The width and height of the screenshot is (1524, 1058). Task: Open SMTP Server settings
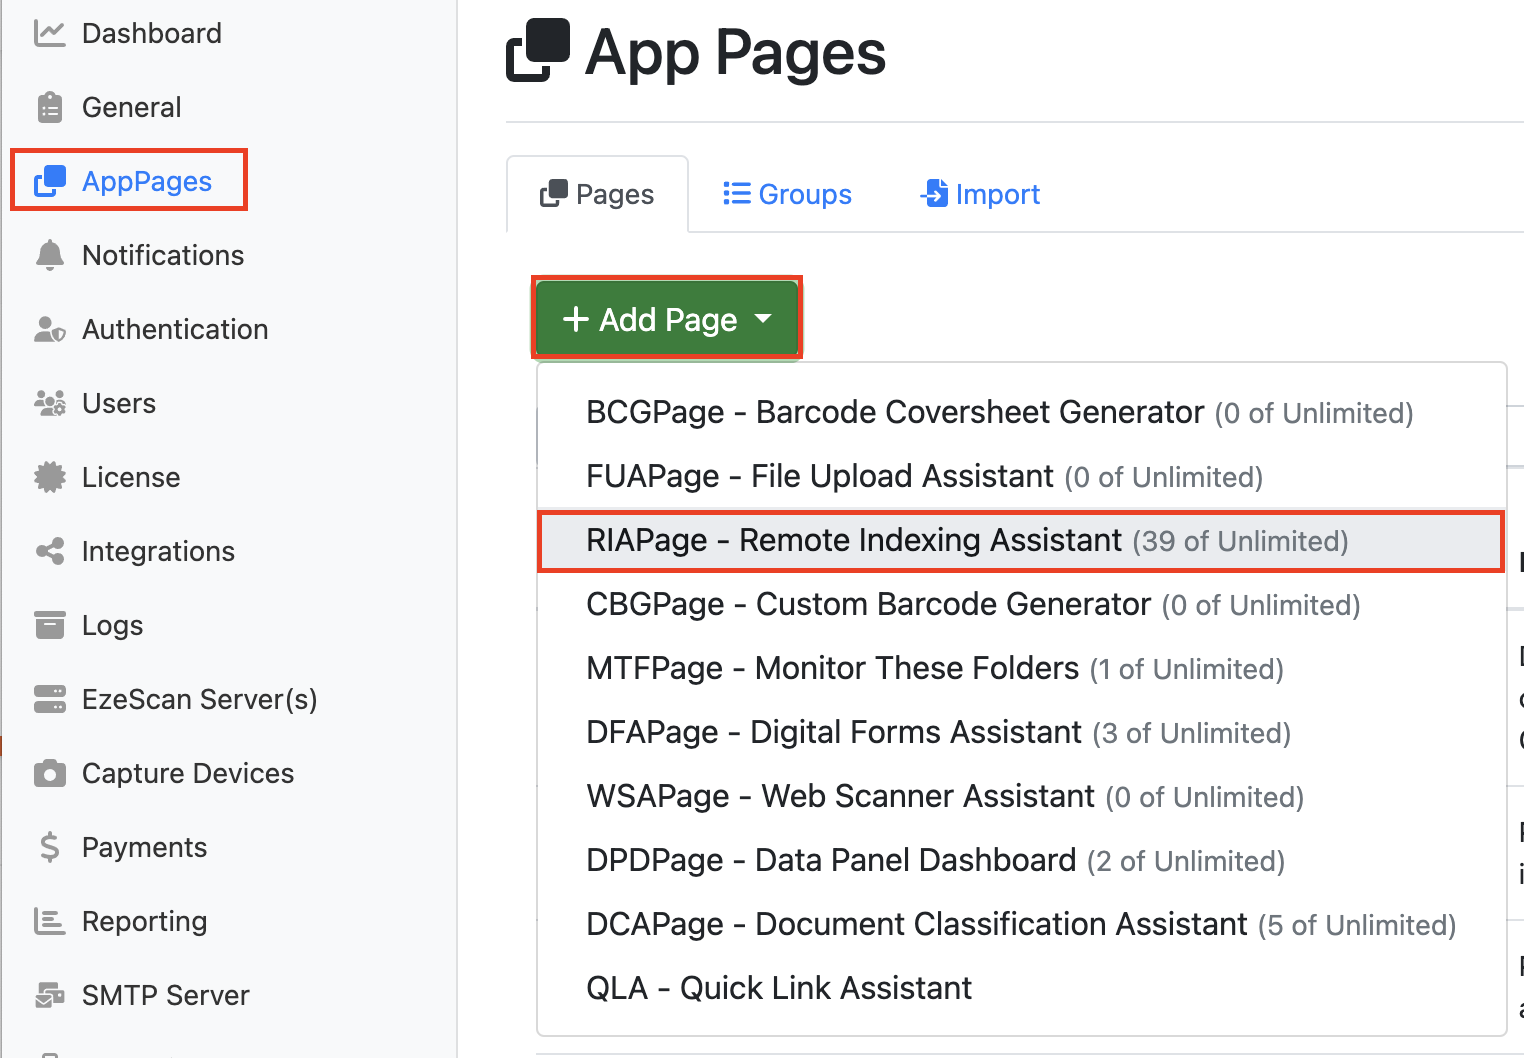[165, 995]
